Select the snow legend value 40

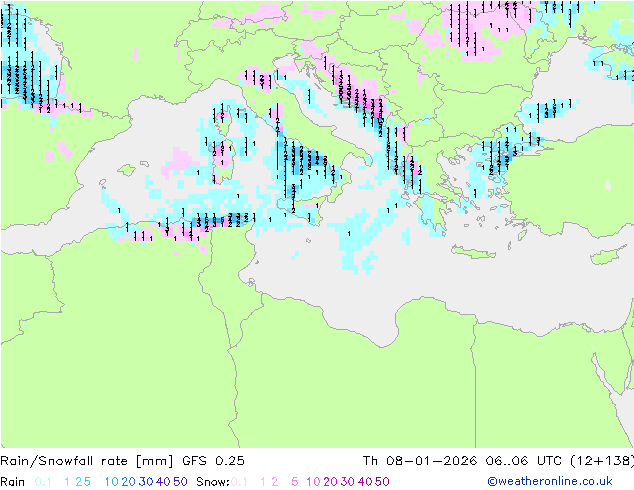coord(365,482)
